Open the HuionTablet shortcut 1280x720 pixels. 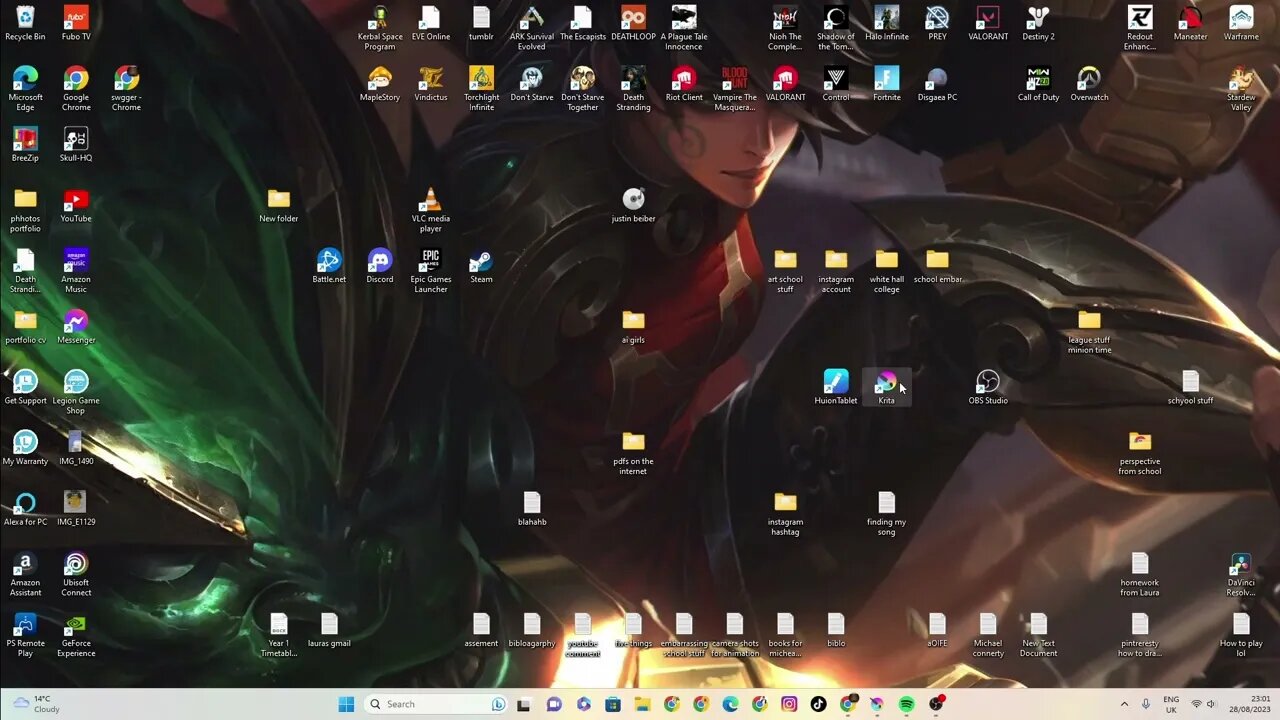tap(836, 387)
